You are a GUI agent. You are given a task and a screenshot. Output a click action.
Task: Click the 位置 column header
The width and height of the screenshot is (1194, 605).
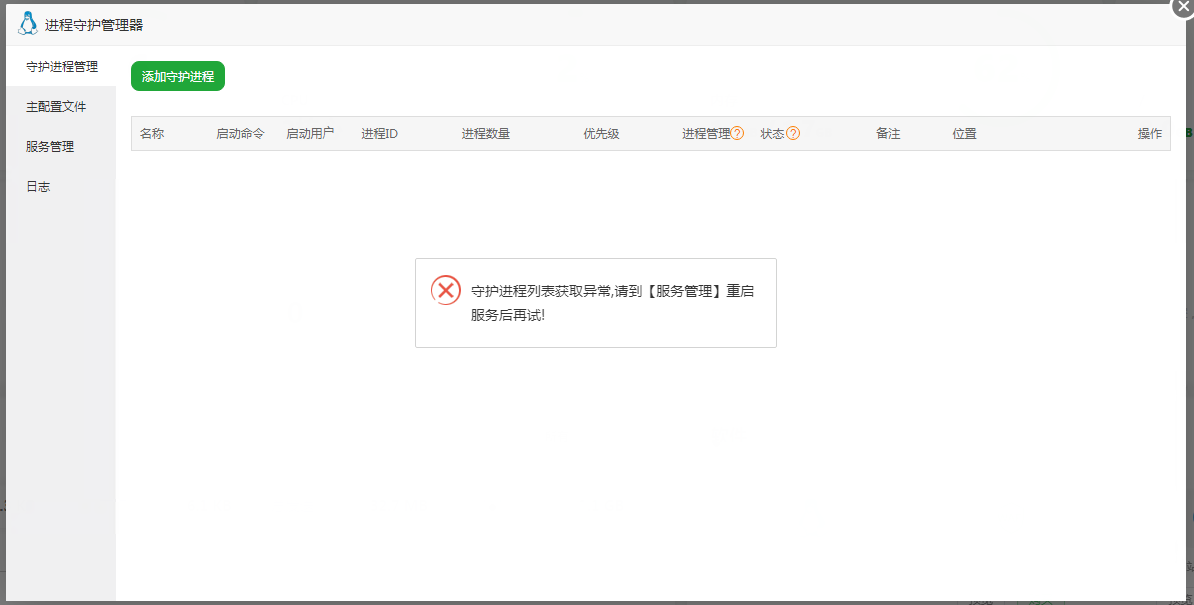(x=964, y=133)
